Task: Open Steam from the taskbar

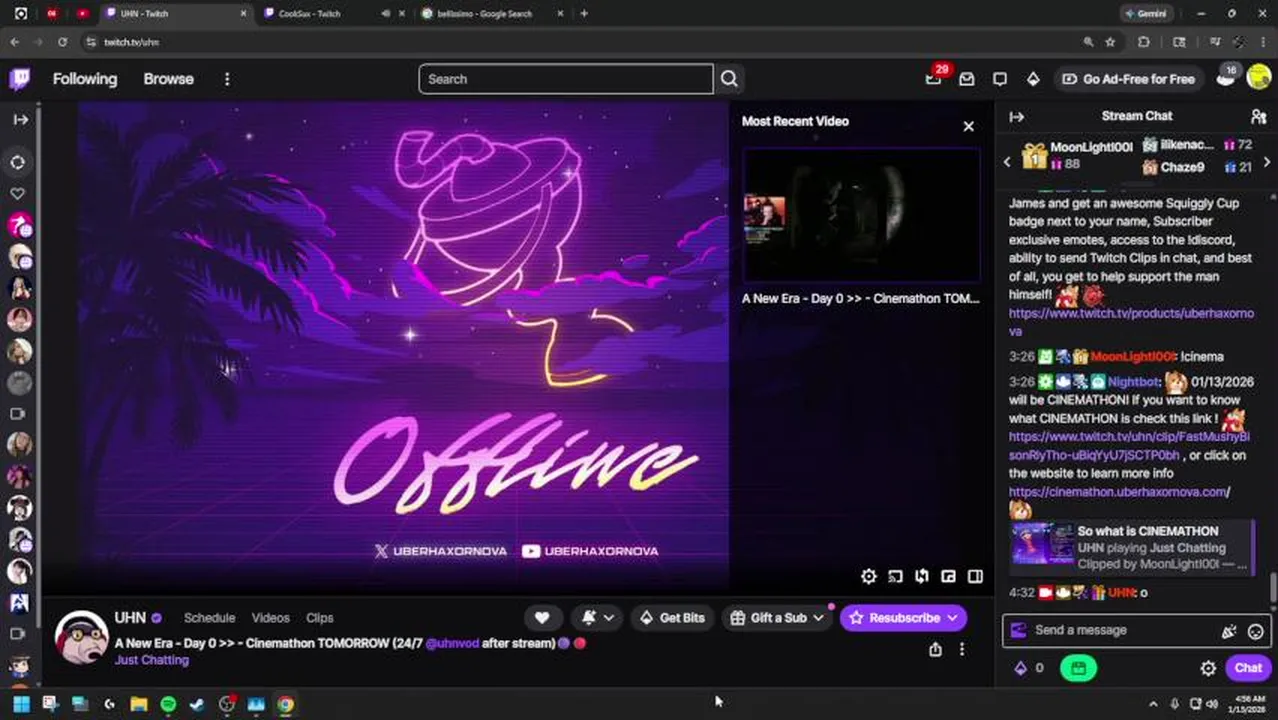Action: [x=197, y=705]
